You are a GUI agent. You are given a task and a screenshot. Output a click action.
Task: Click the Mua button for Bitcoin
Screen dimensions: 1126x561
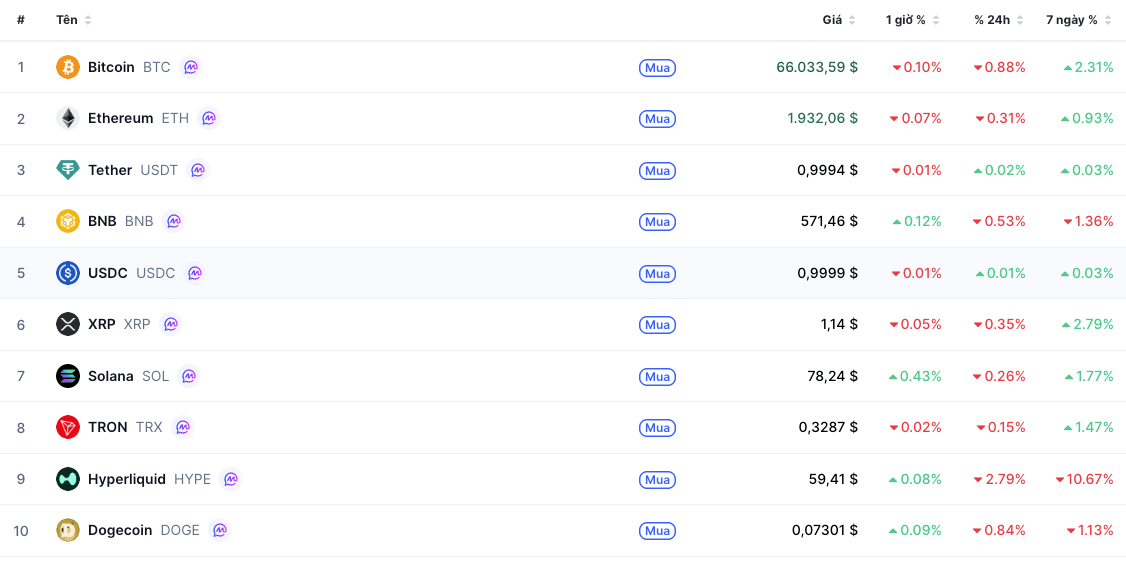[657, 68]
